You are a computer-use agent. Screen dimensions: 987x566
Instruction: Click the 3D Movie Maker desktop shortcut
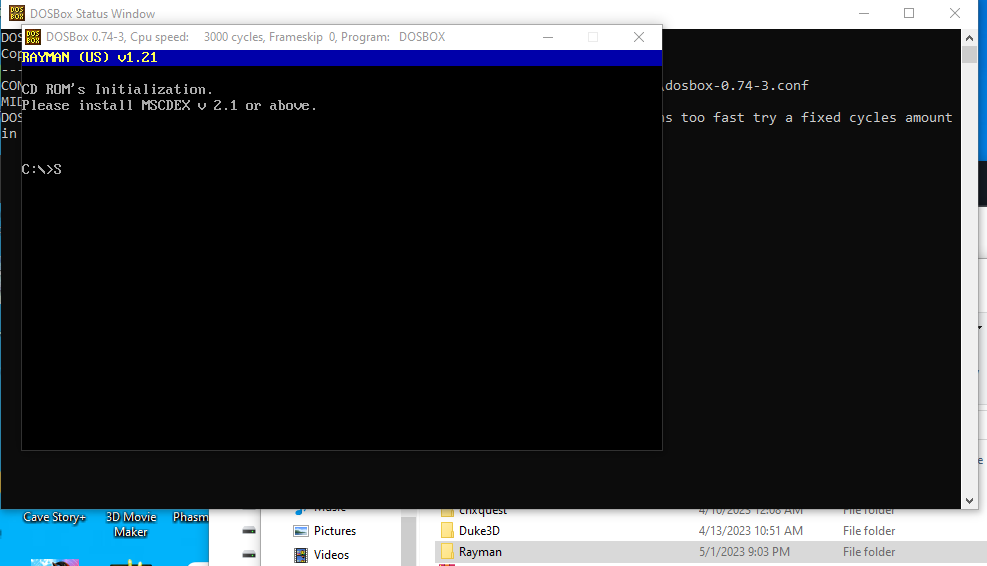pyautogui.click(x=131, y=524)
